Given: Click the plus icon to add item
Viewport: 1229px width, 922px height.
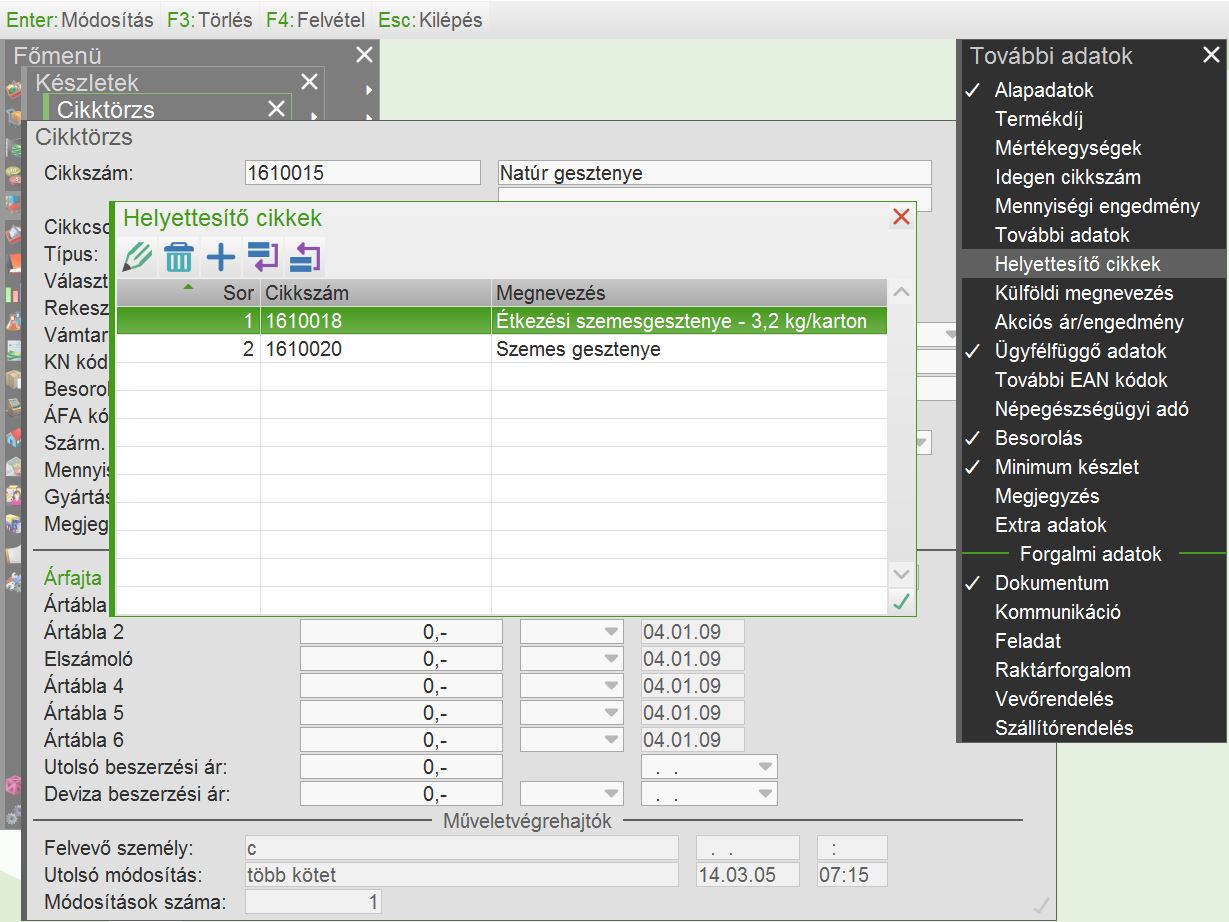Looking at the screenshot, I should tap(221, 258).
